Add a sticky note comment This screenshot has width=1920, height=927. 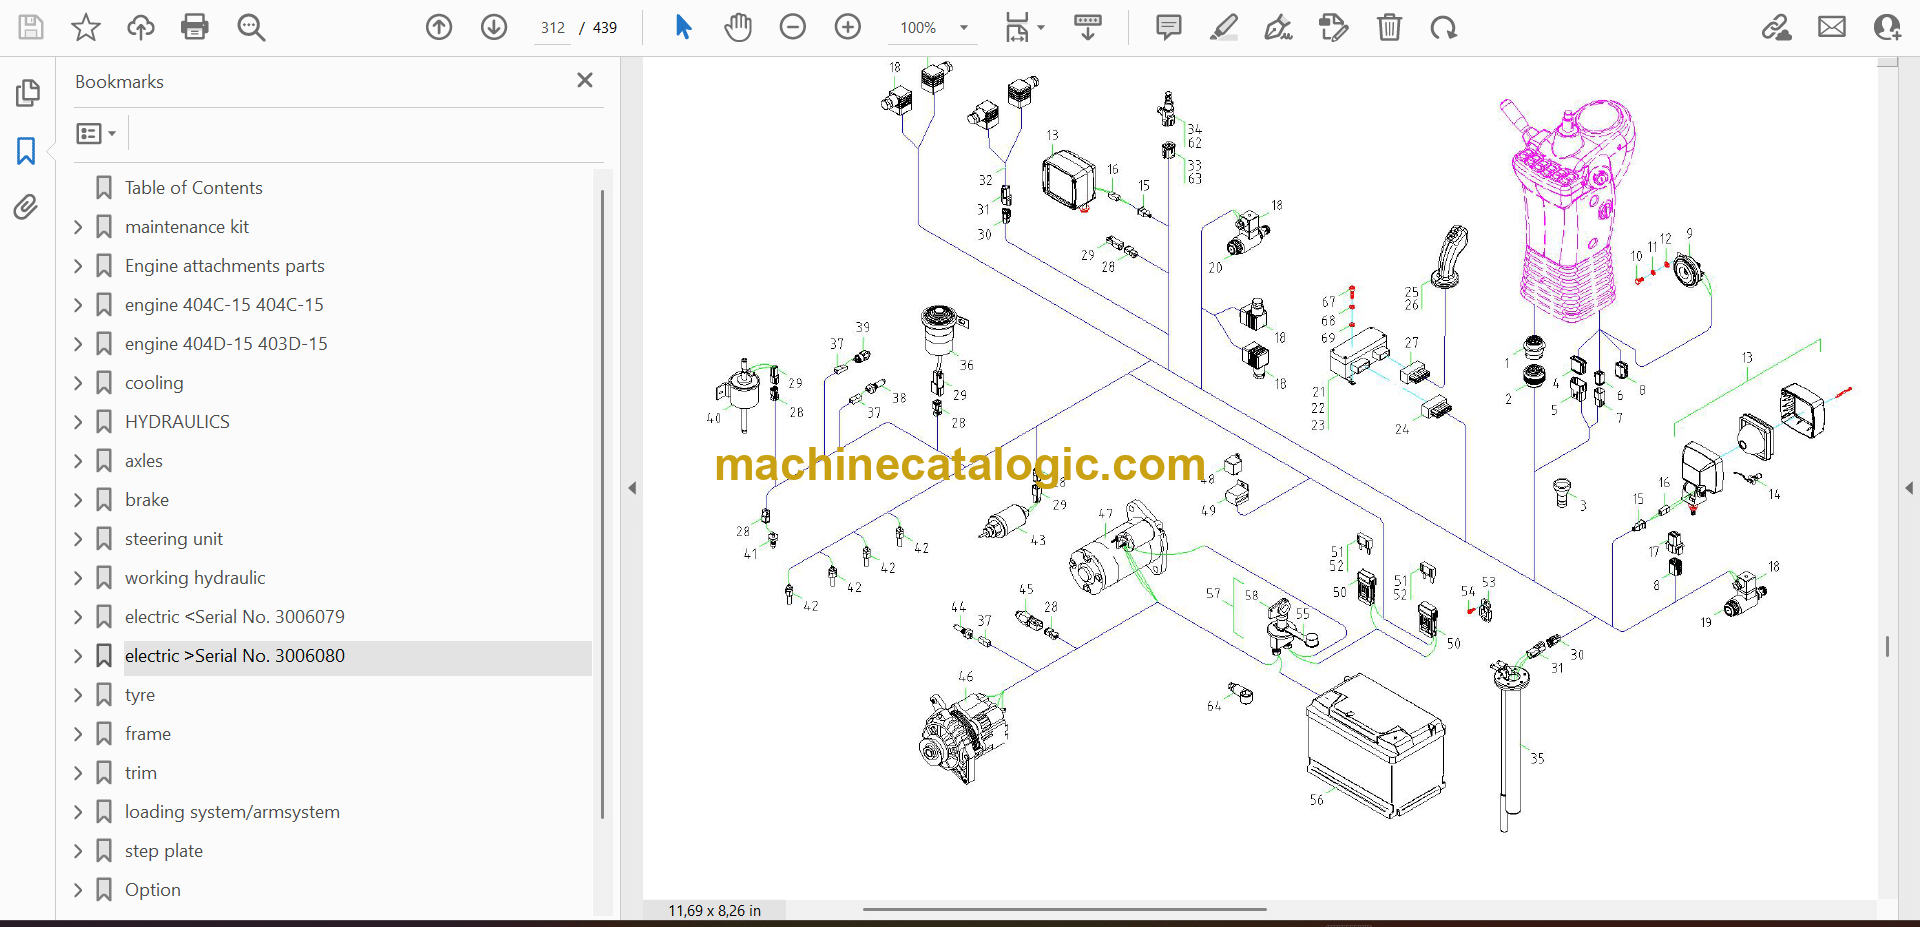pyautogui.click(x=1168, y=27)
